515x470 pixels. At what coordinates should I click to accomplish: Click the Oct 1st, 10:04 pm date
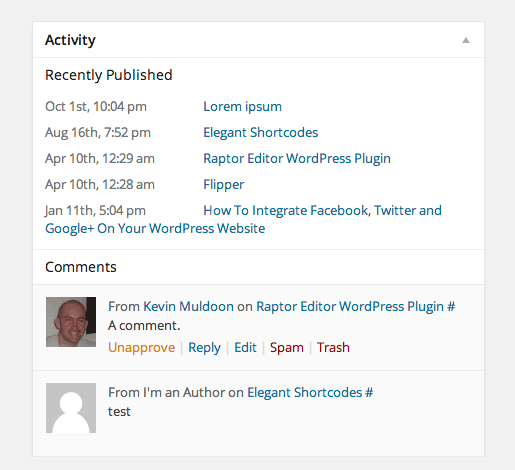pyautogui.click(x=96, y=107)
